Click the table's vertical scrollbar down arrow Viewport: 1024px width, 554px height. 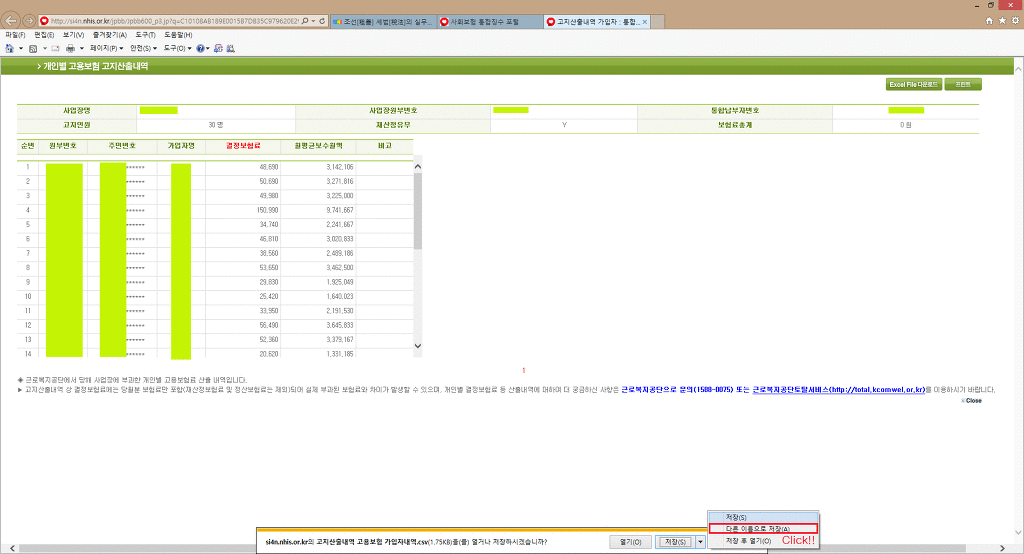pos(418,346)
